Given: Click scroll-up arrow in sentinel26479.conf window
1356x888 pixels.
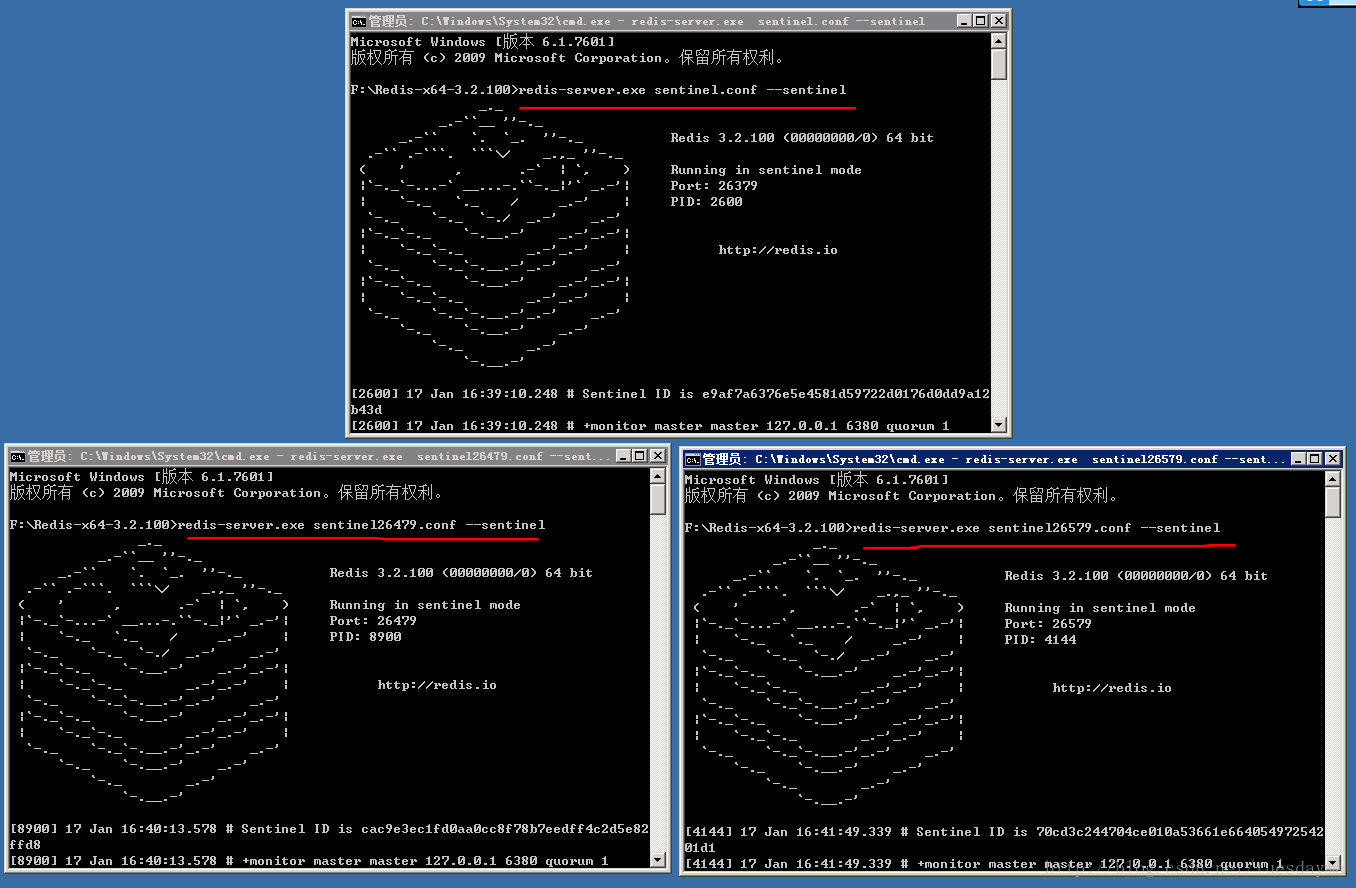Looking at the screenshot, I should (x=657, y=476).
